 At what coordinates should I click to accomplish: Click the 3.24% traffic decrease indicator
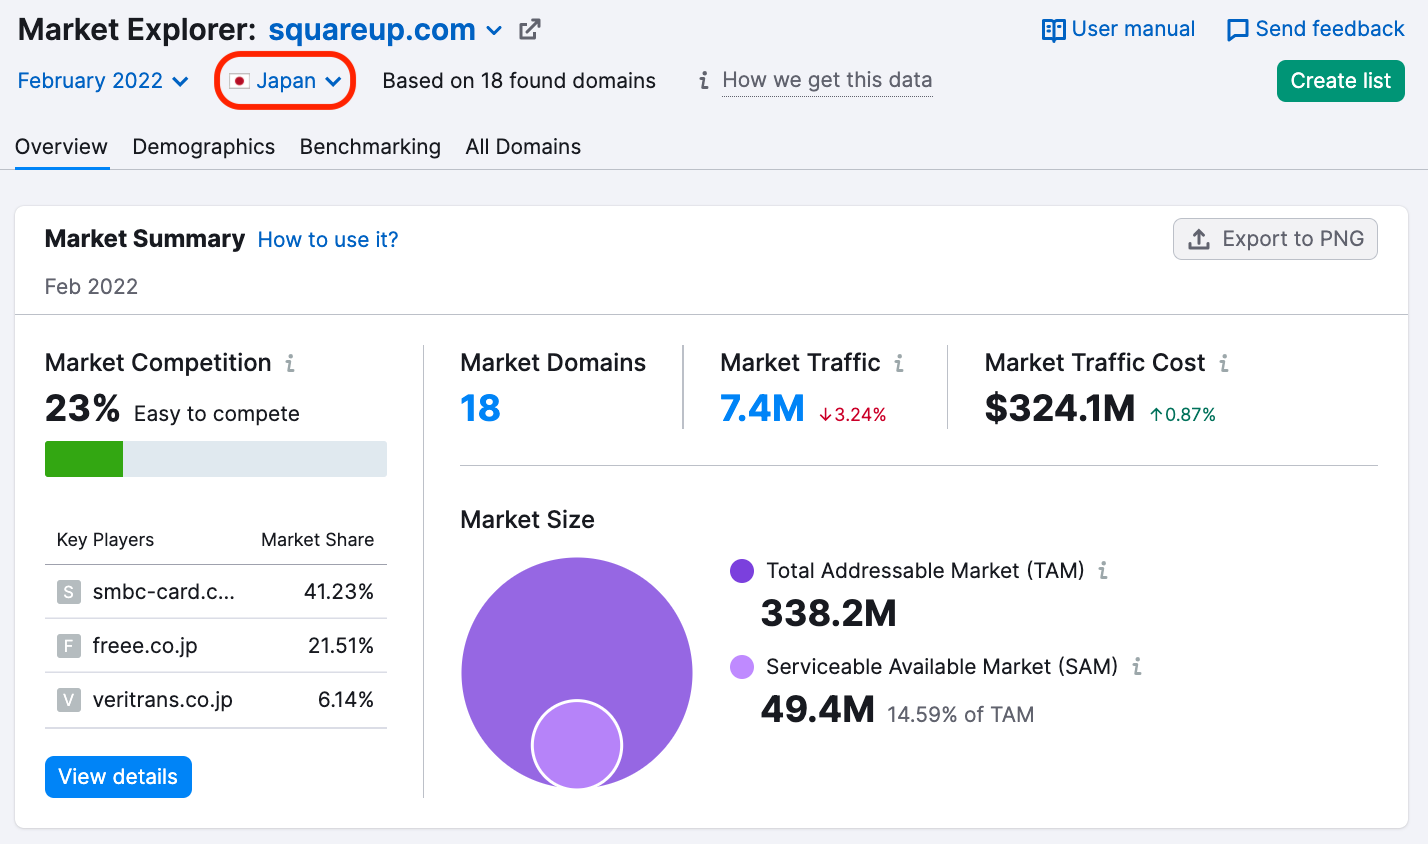coord(853,415)
